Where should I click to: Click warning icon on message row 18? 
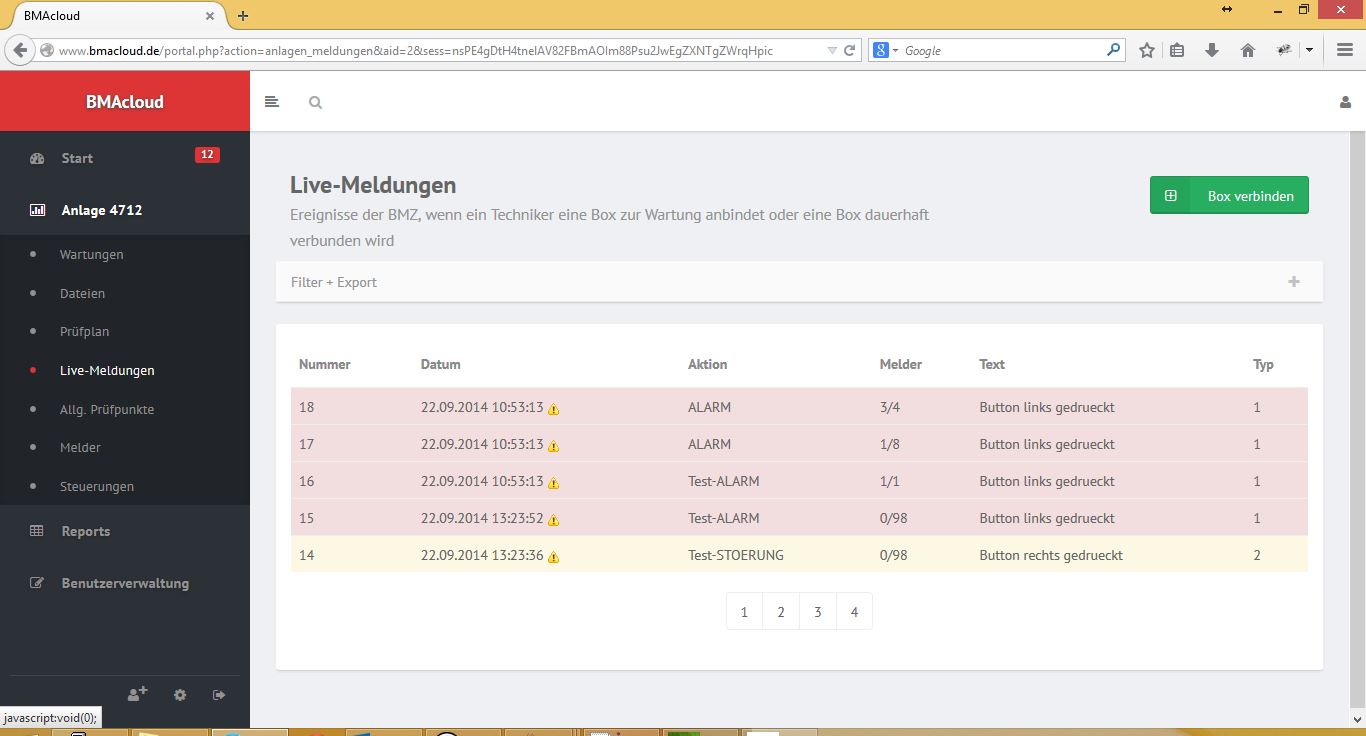(554, 409)
